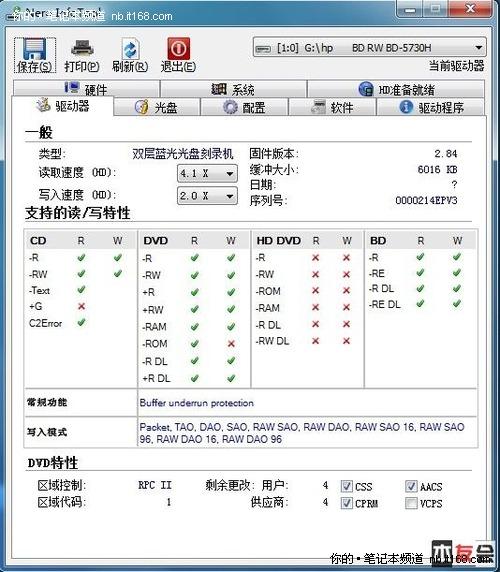Click the Save floppy disk icon

(35, 49)
